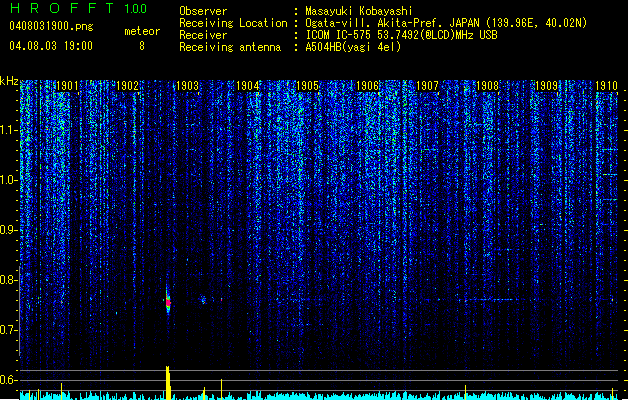The width and height of the screenshot is (629, 400).
Task: Click the meteor label in the header
Action: point(142,31)
